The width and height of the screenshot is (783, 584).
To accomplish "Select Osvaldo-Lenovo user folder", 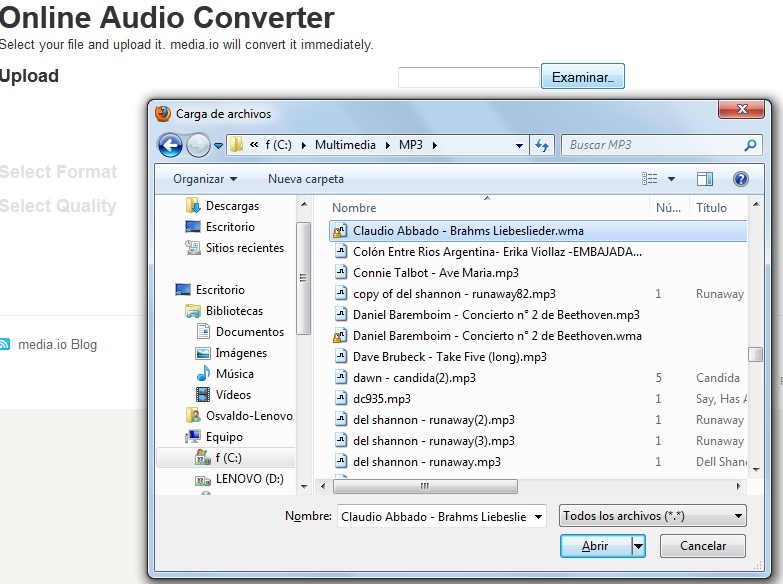I will 249,416.
